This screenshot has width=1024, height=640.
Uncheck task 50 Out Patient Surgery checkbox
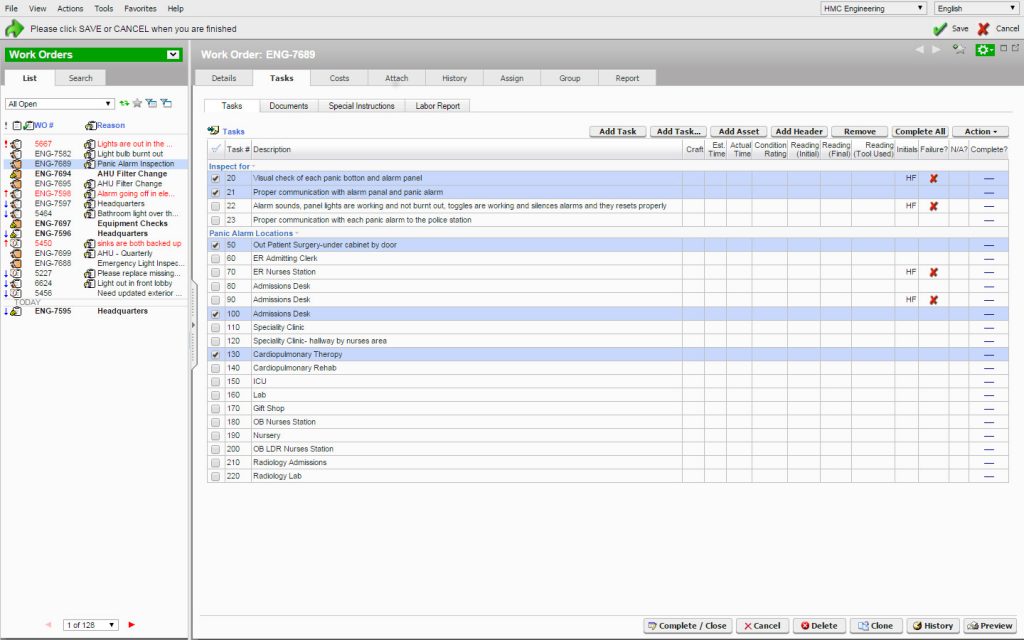(216, 245)
